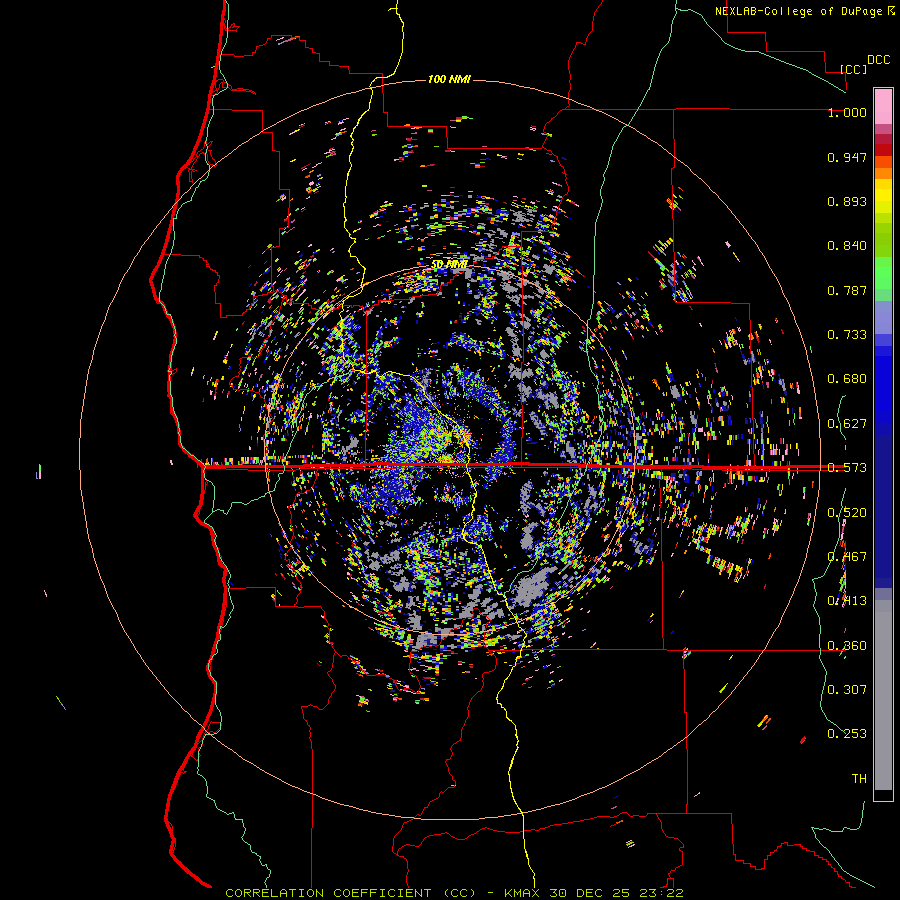Viewport: 900px width, 900px height.
Task: Click the 0.573 legend value
Action: [847, 468]
